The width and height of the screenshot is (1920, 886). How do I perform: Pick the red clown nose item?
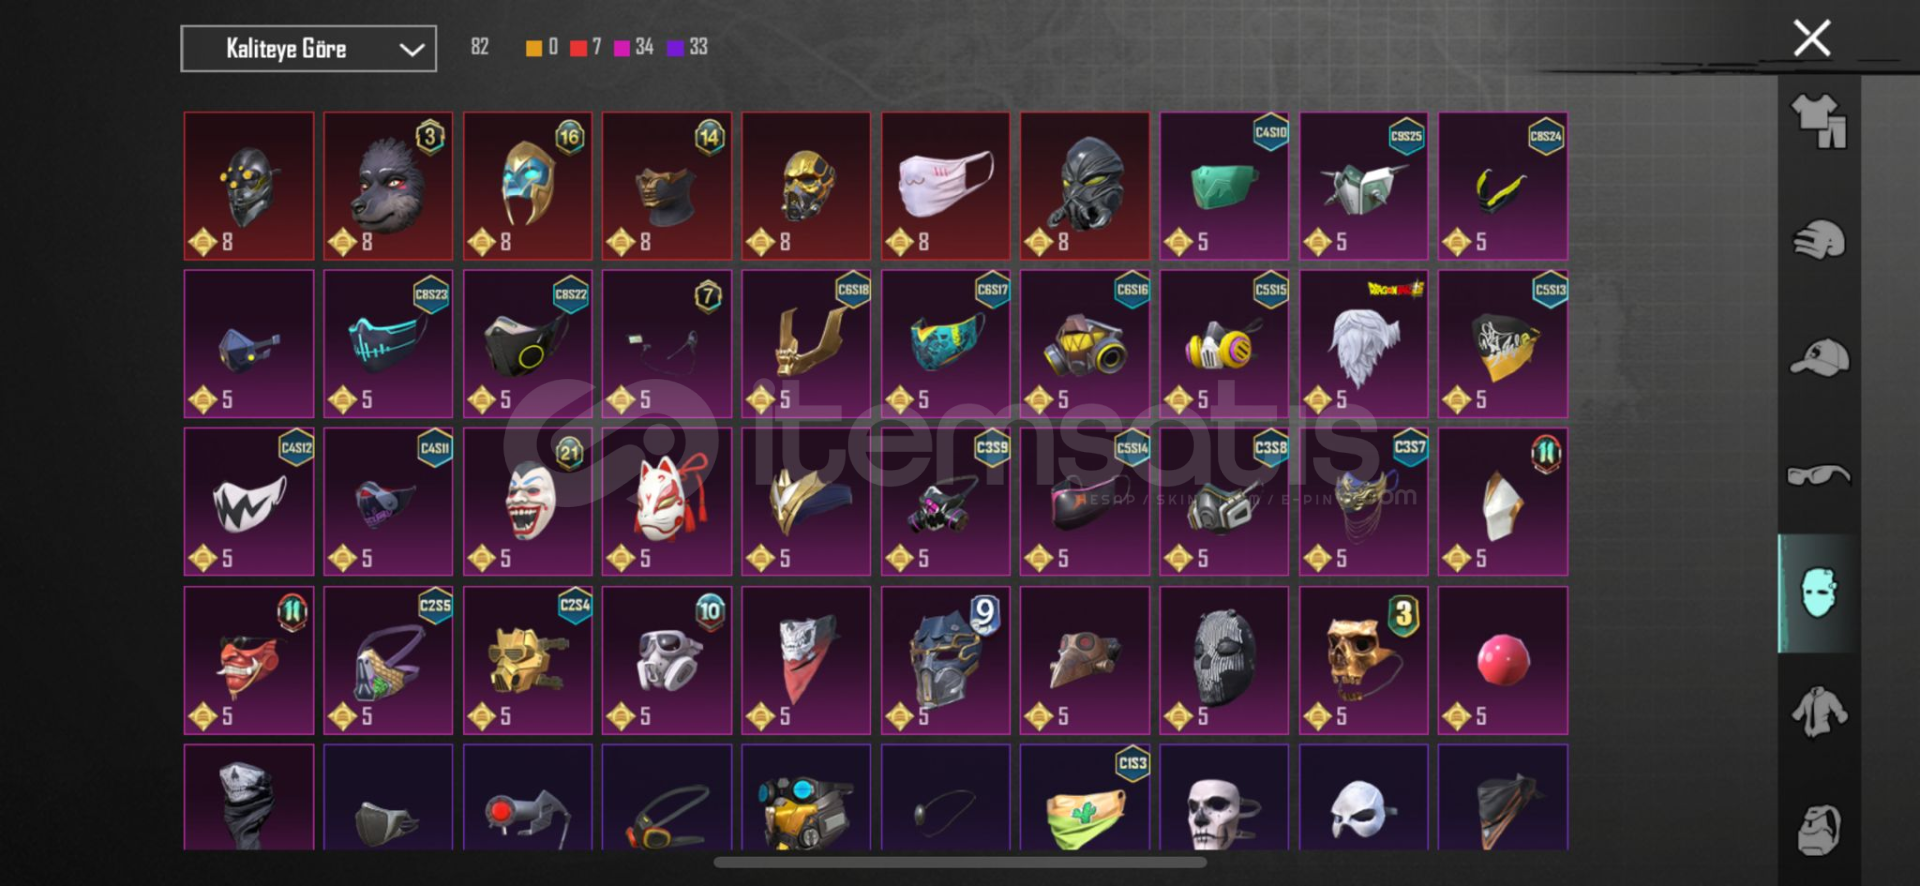(1503, 660)
